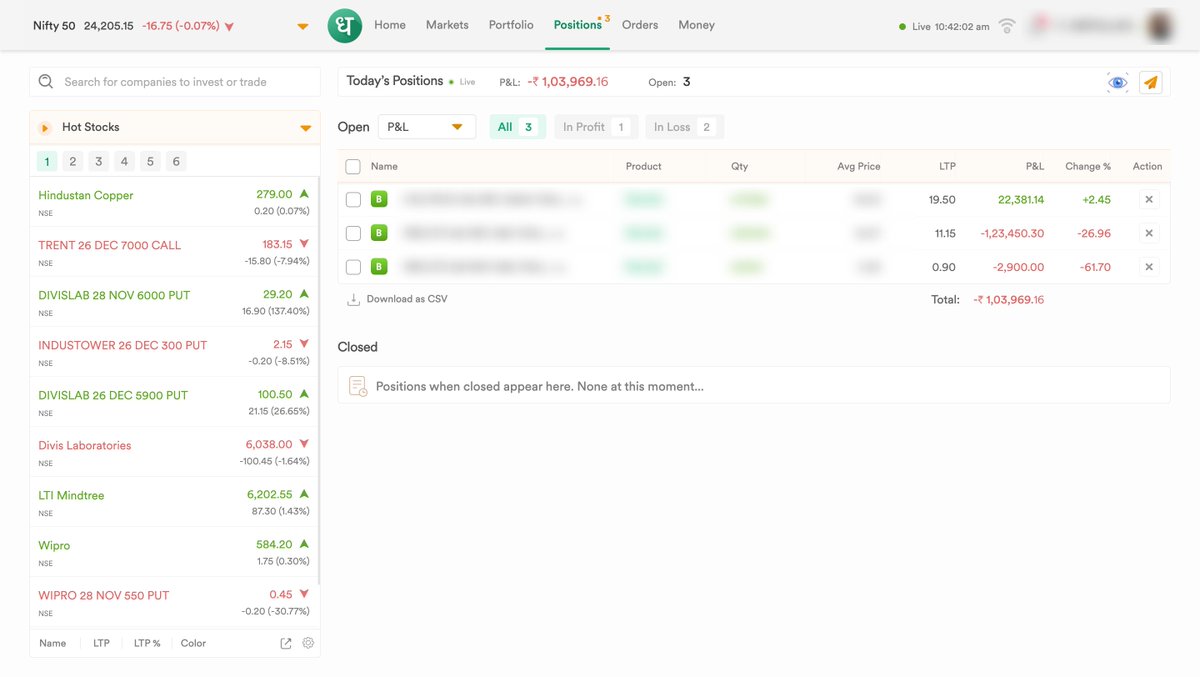Select DIVISLAB 28 NOV 6000 PUT
Viewport: 1200px width, 677px height.
point(174,302)
